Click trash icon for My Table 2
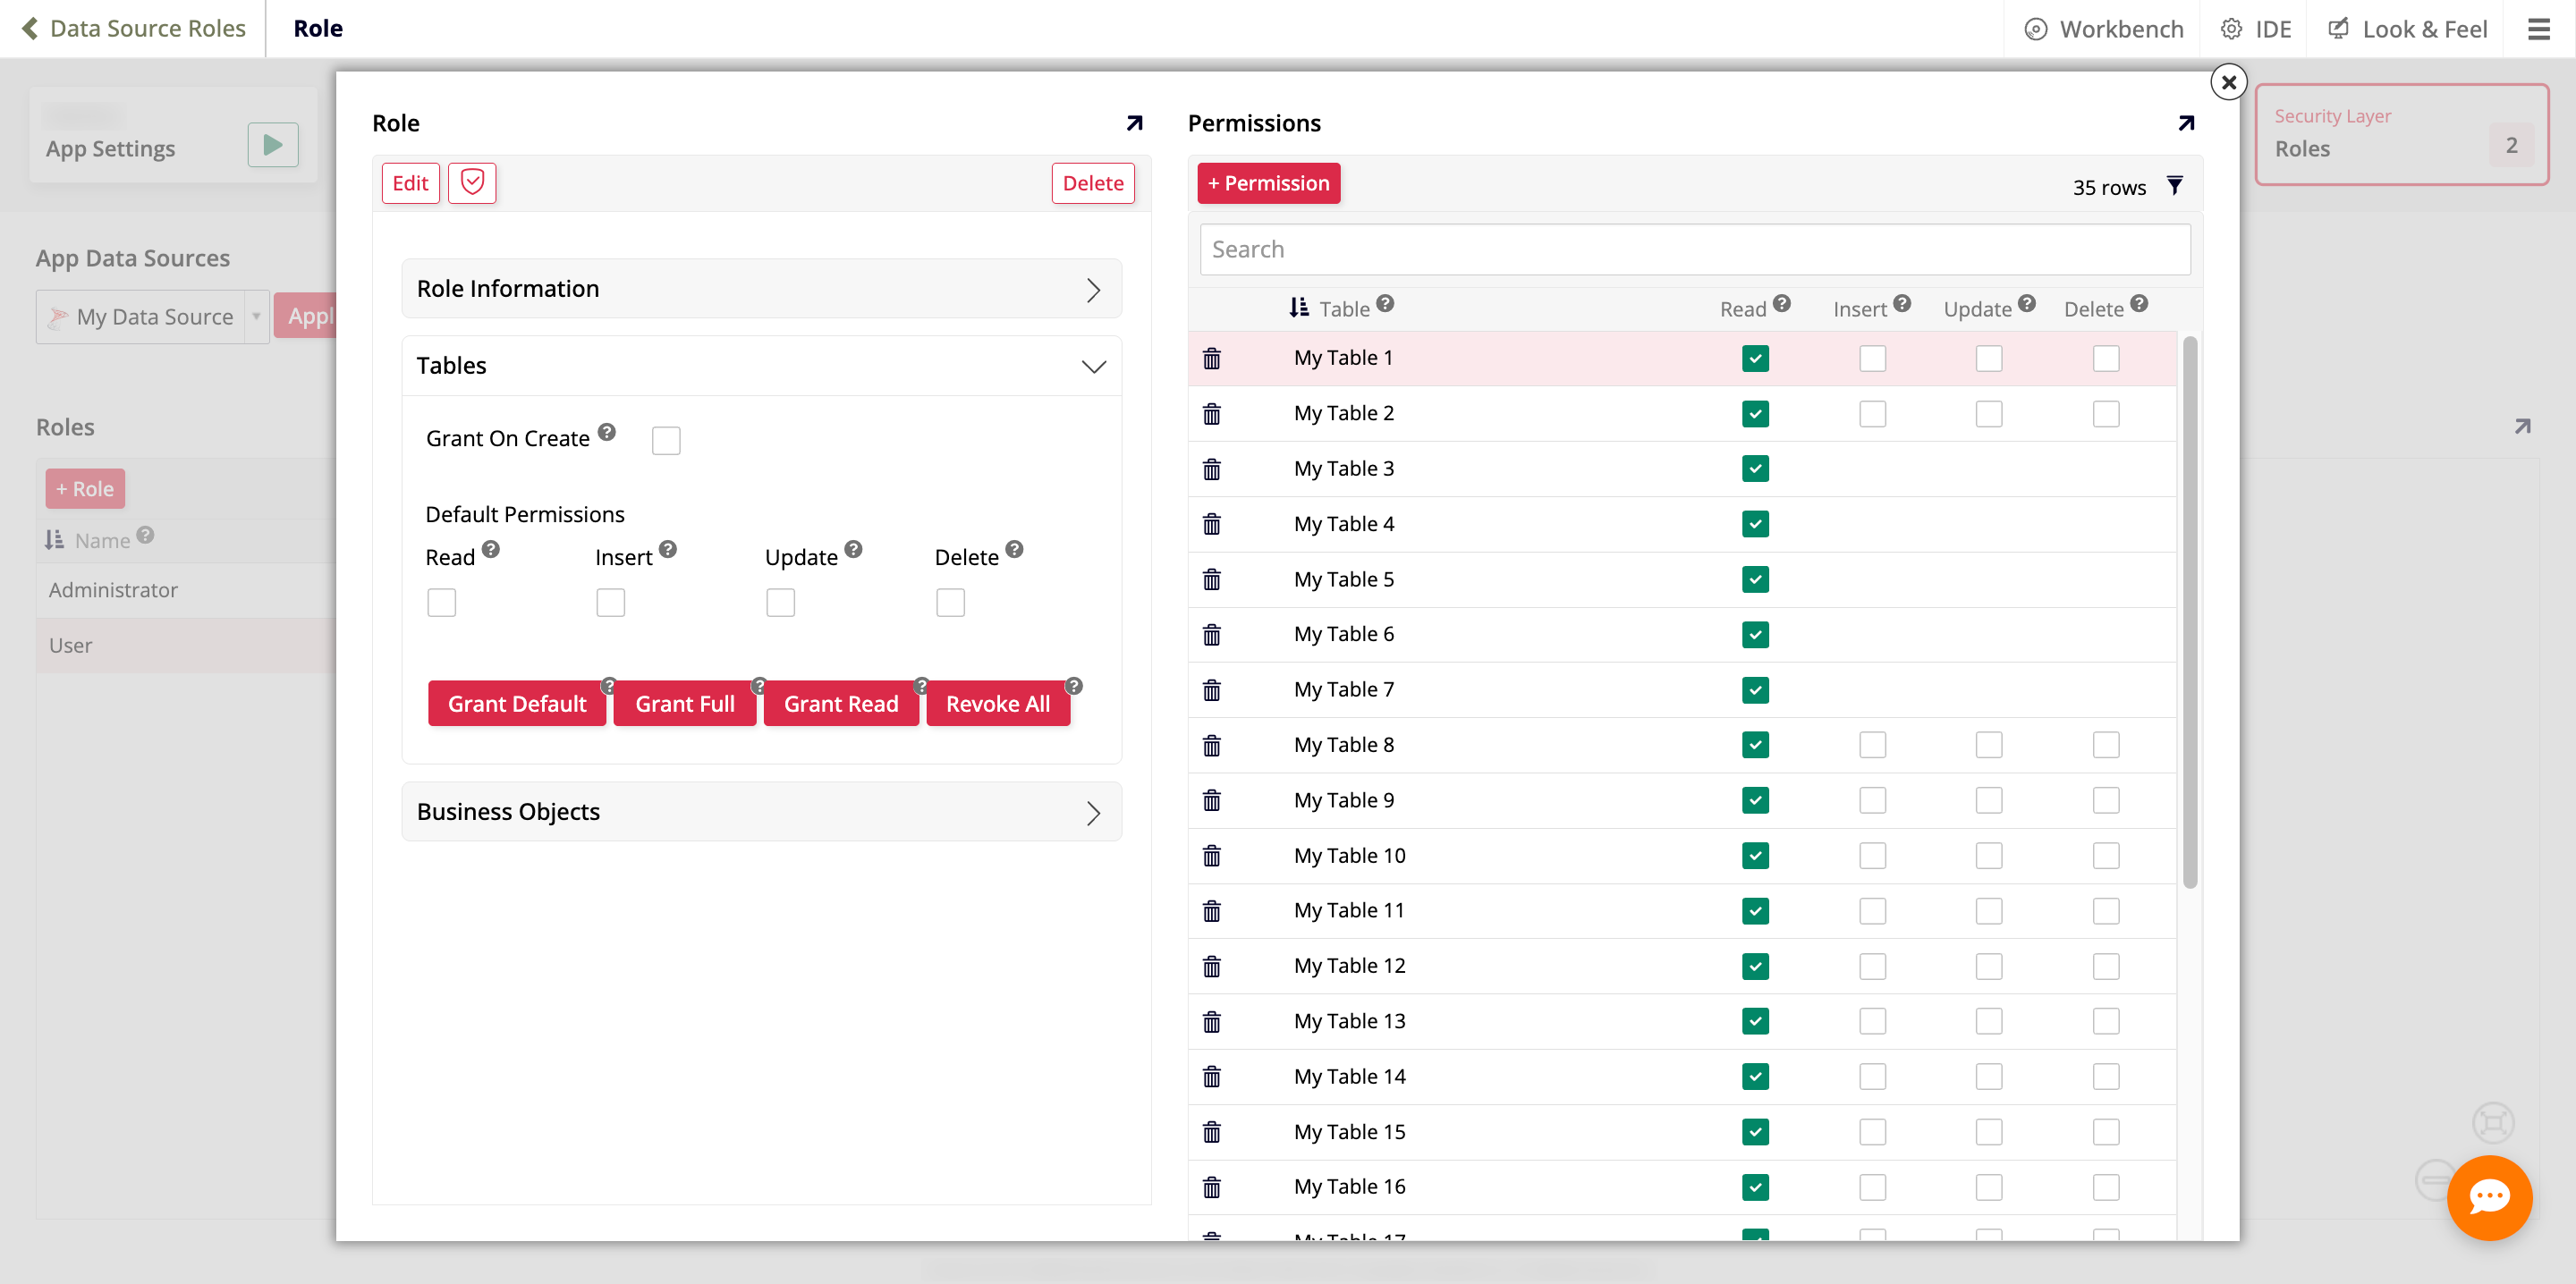The image size is (2576, 1284). pos(1212,413)
